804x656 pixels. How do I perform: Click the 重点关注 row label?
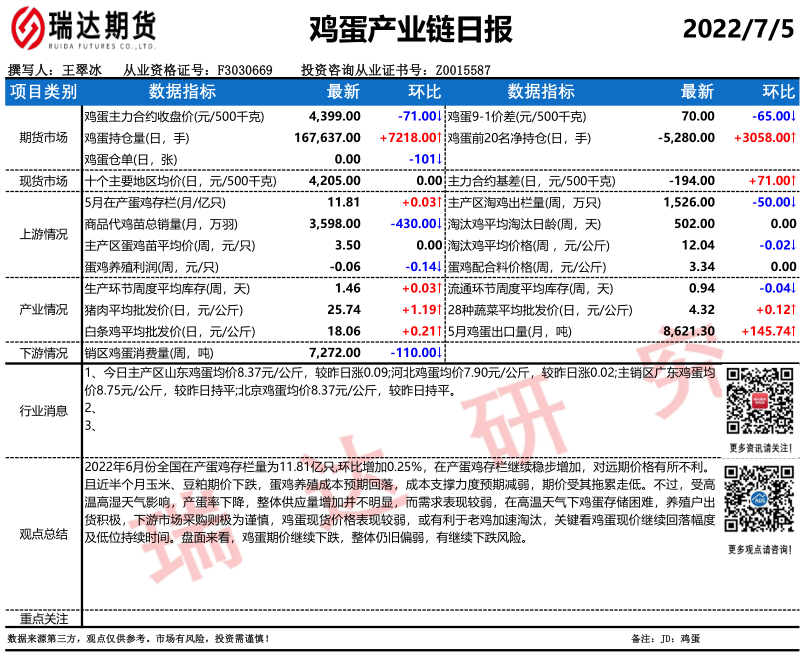click(x=42, y=619)
